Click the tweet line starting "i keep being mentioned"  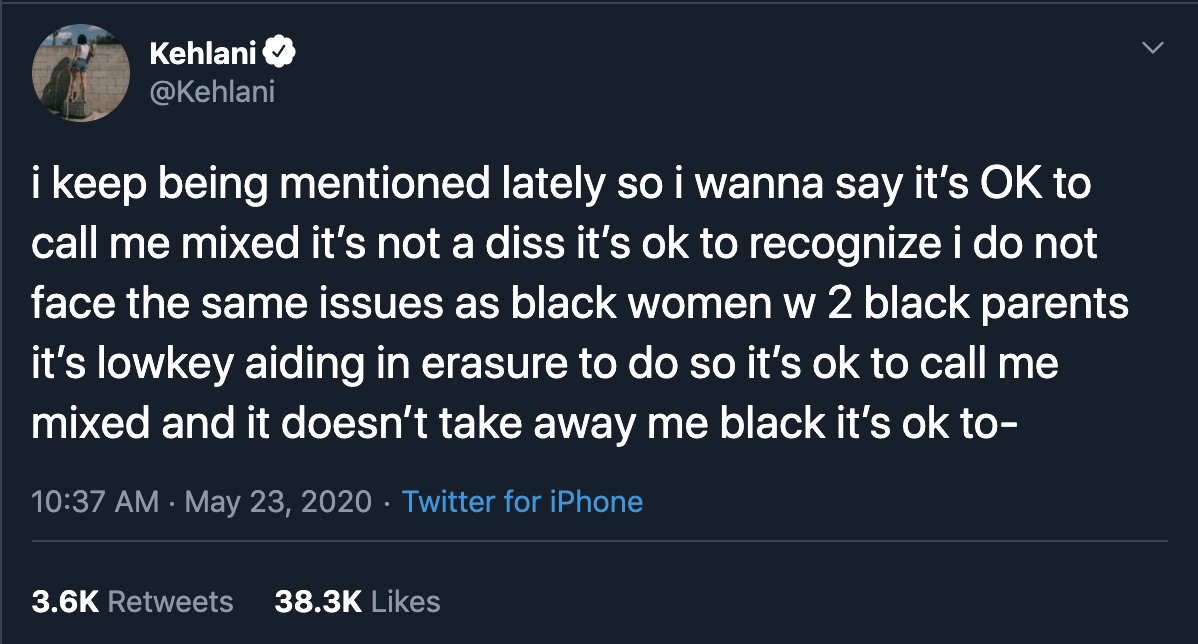561,187
